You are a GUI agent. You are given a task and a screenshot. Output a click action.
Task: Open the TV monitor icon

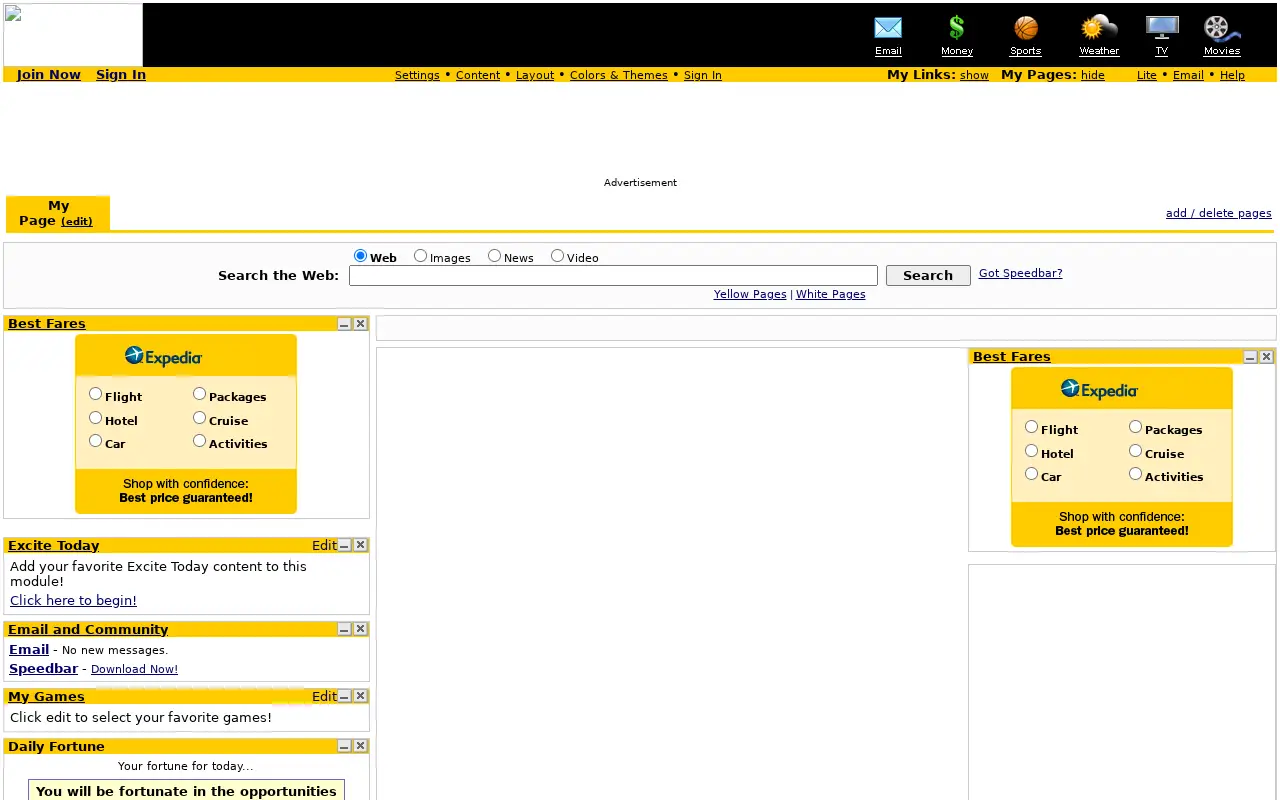coord(1162,28)
